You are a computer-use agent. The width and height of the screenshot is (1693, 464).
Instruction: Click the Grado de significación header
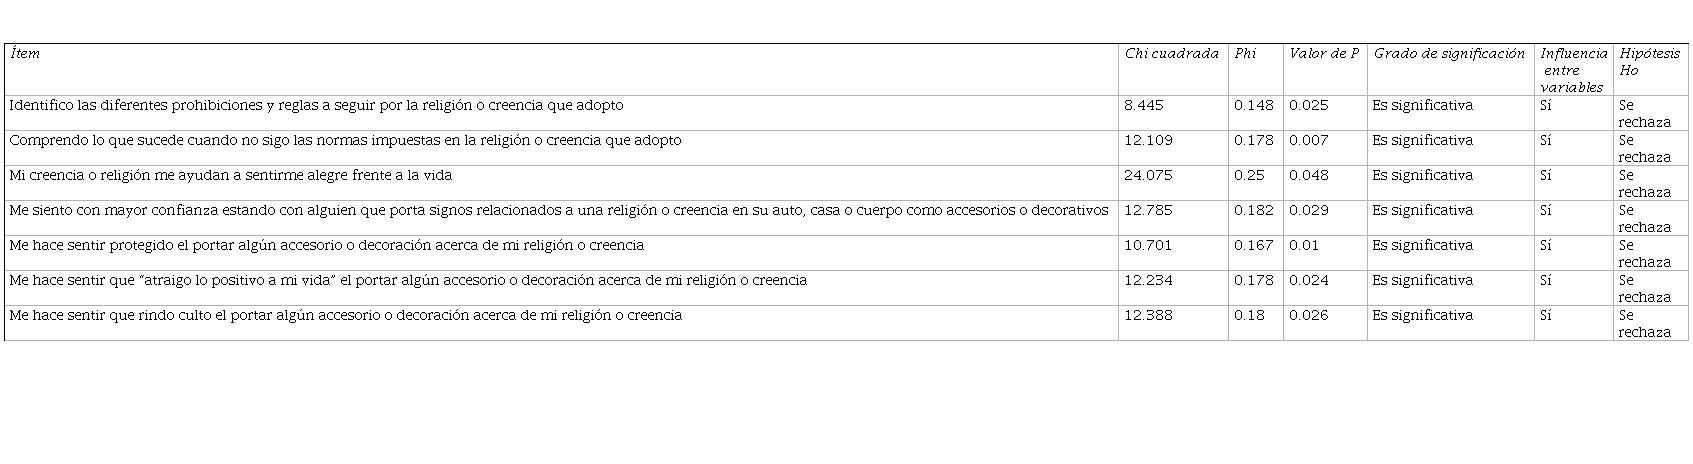1449,54
